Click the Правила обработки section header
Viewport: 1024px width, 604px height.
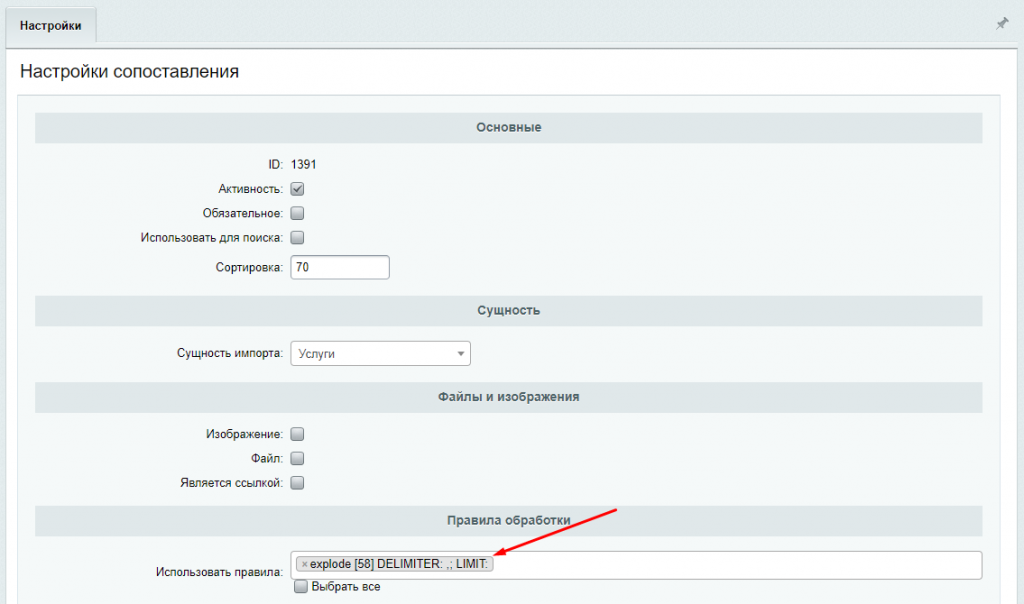click(x=509, y=520)
